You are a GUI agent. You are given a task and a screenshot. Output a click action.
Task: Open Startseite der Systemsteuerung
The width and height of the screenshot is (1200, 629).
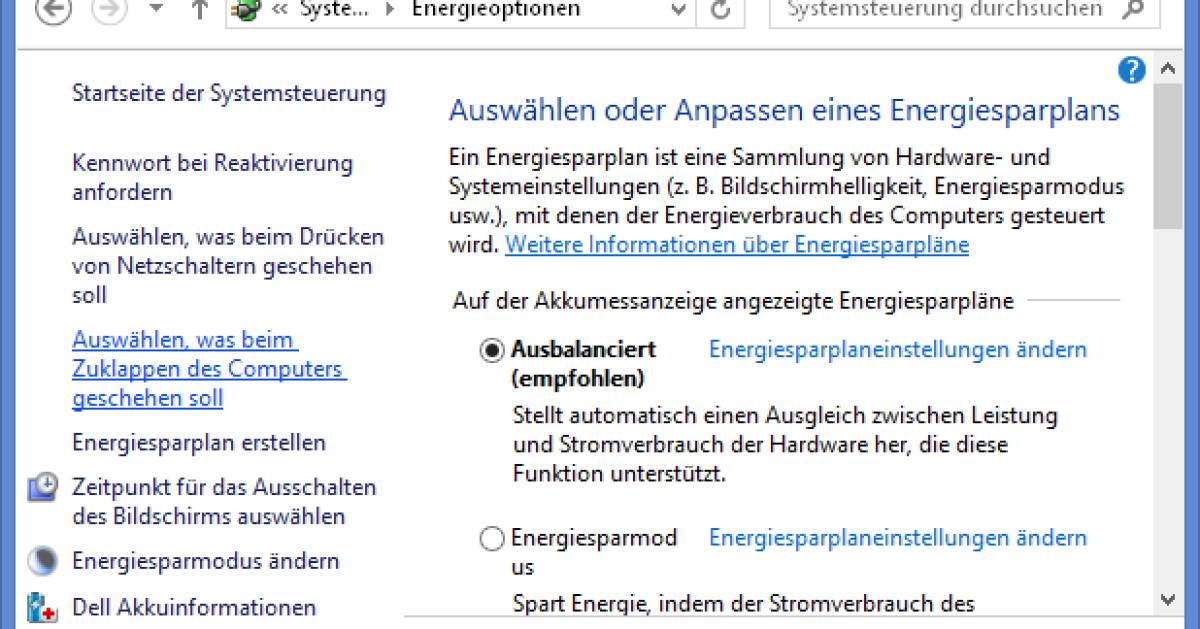[x=228, y=93]
